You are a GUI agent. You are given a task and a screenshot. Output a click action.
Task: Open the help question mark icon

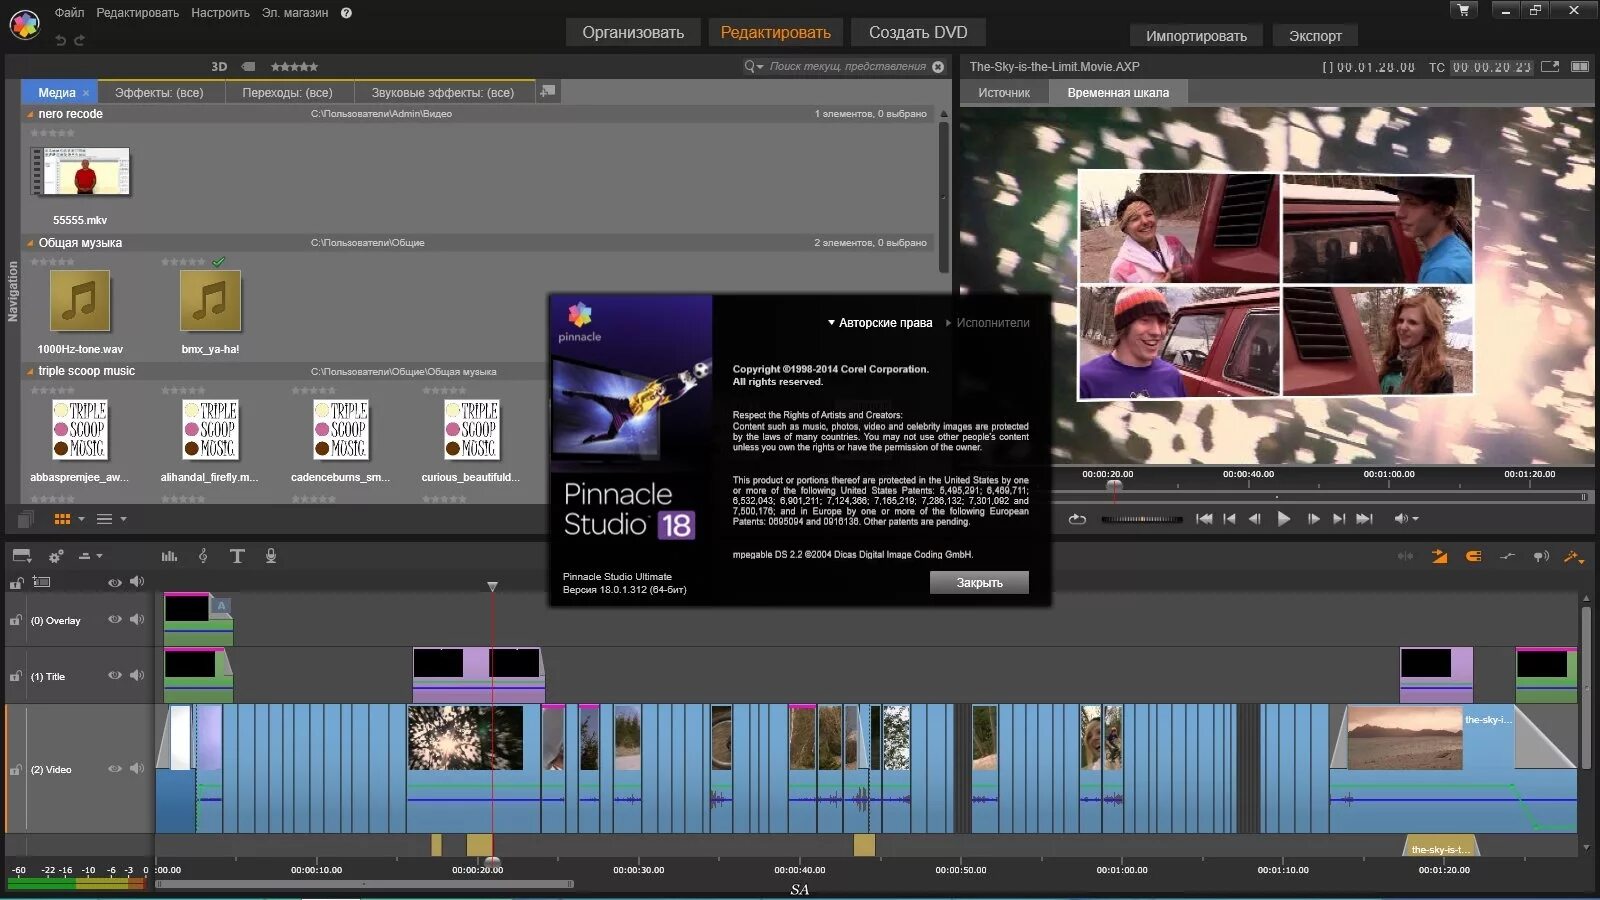[x=346, y=13]
